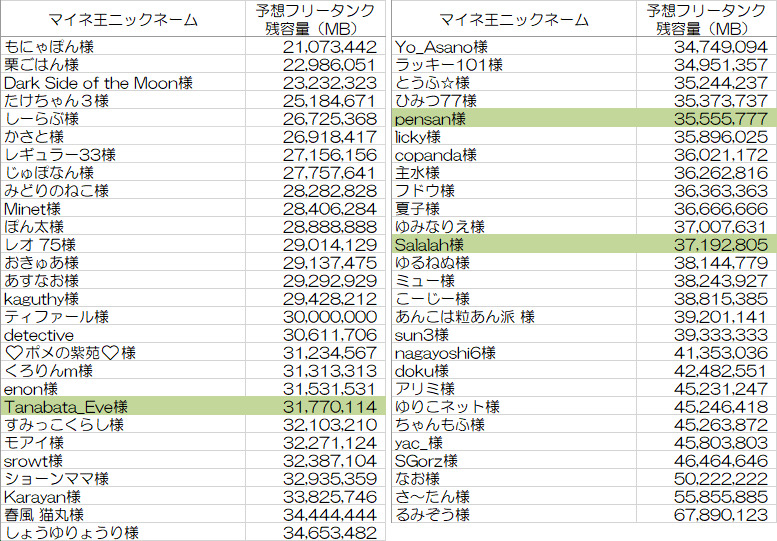Screen dimensions: 777x541
Task: Select the cell ひみつ77様
Action: pyautogui.click(x=514, y=101)
